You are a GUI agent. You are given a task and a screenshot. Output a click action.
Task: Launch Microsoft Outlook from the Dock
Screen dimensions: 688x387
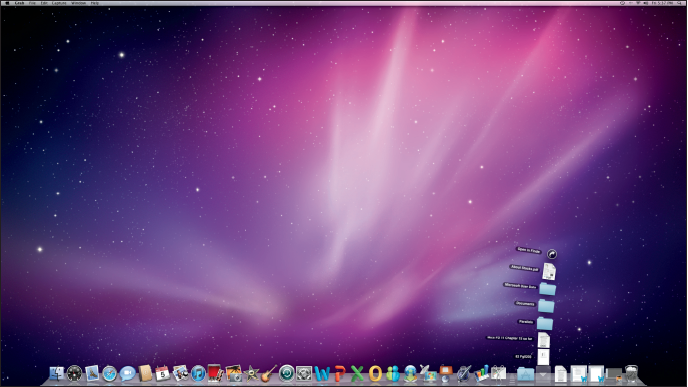pos(375,374)
